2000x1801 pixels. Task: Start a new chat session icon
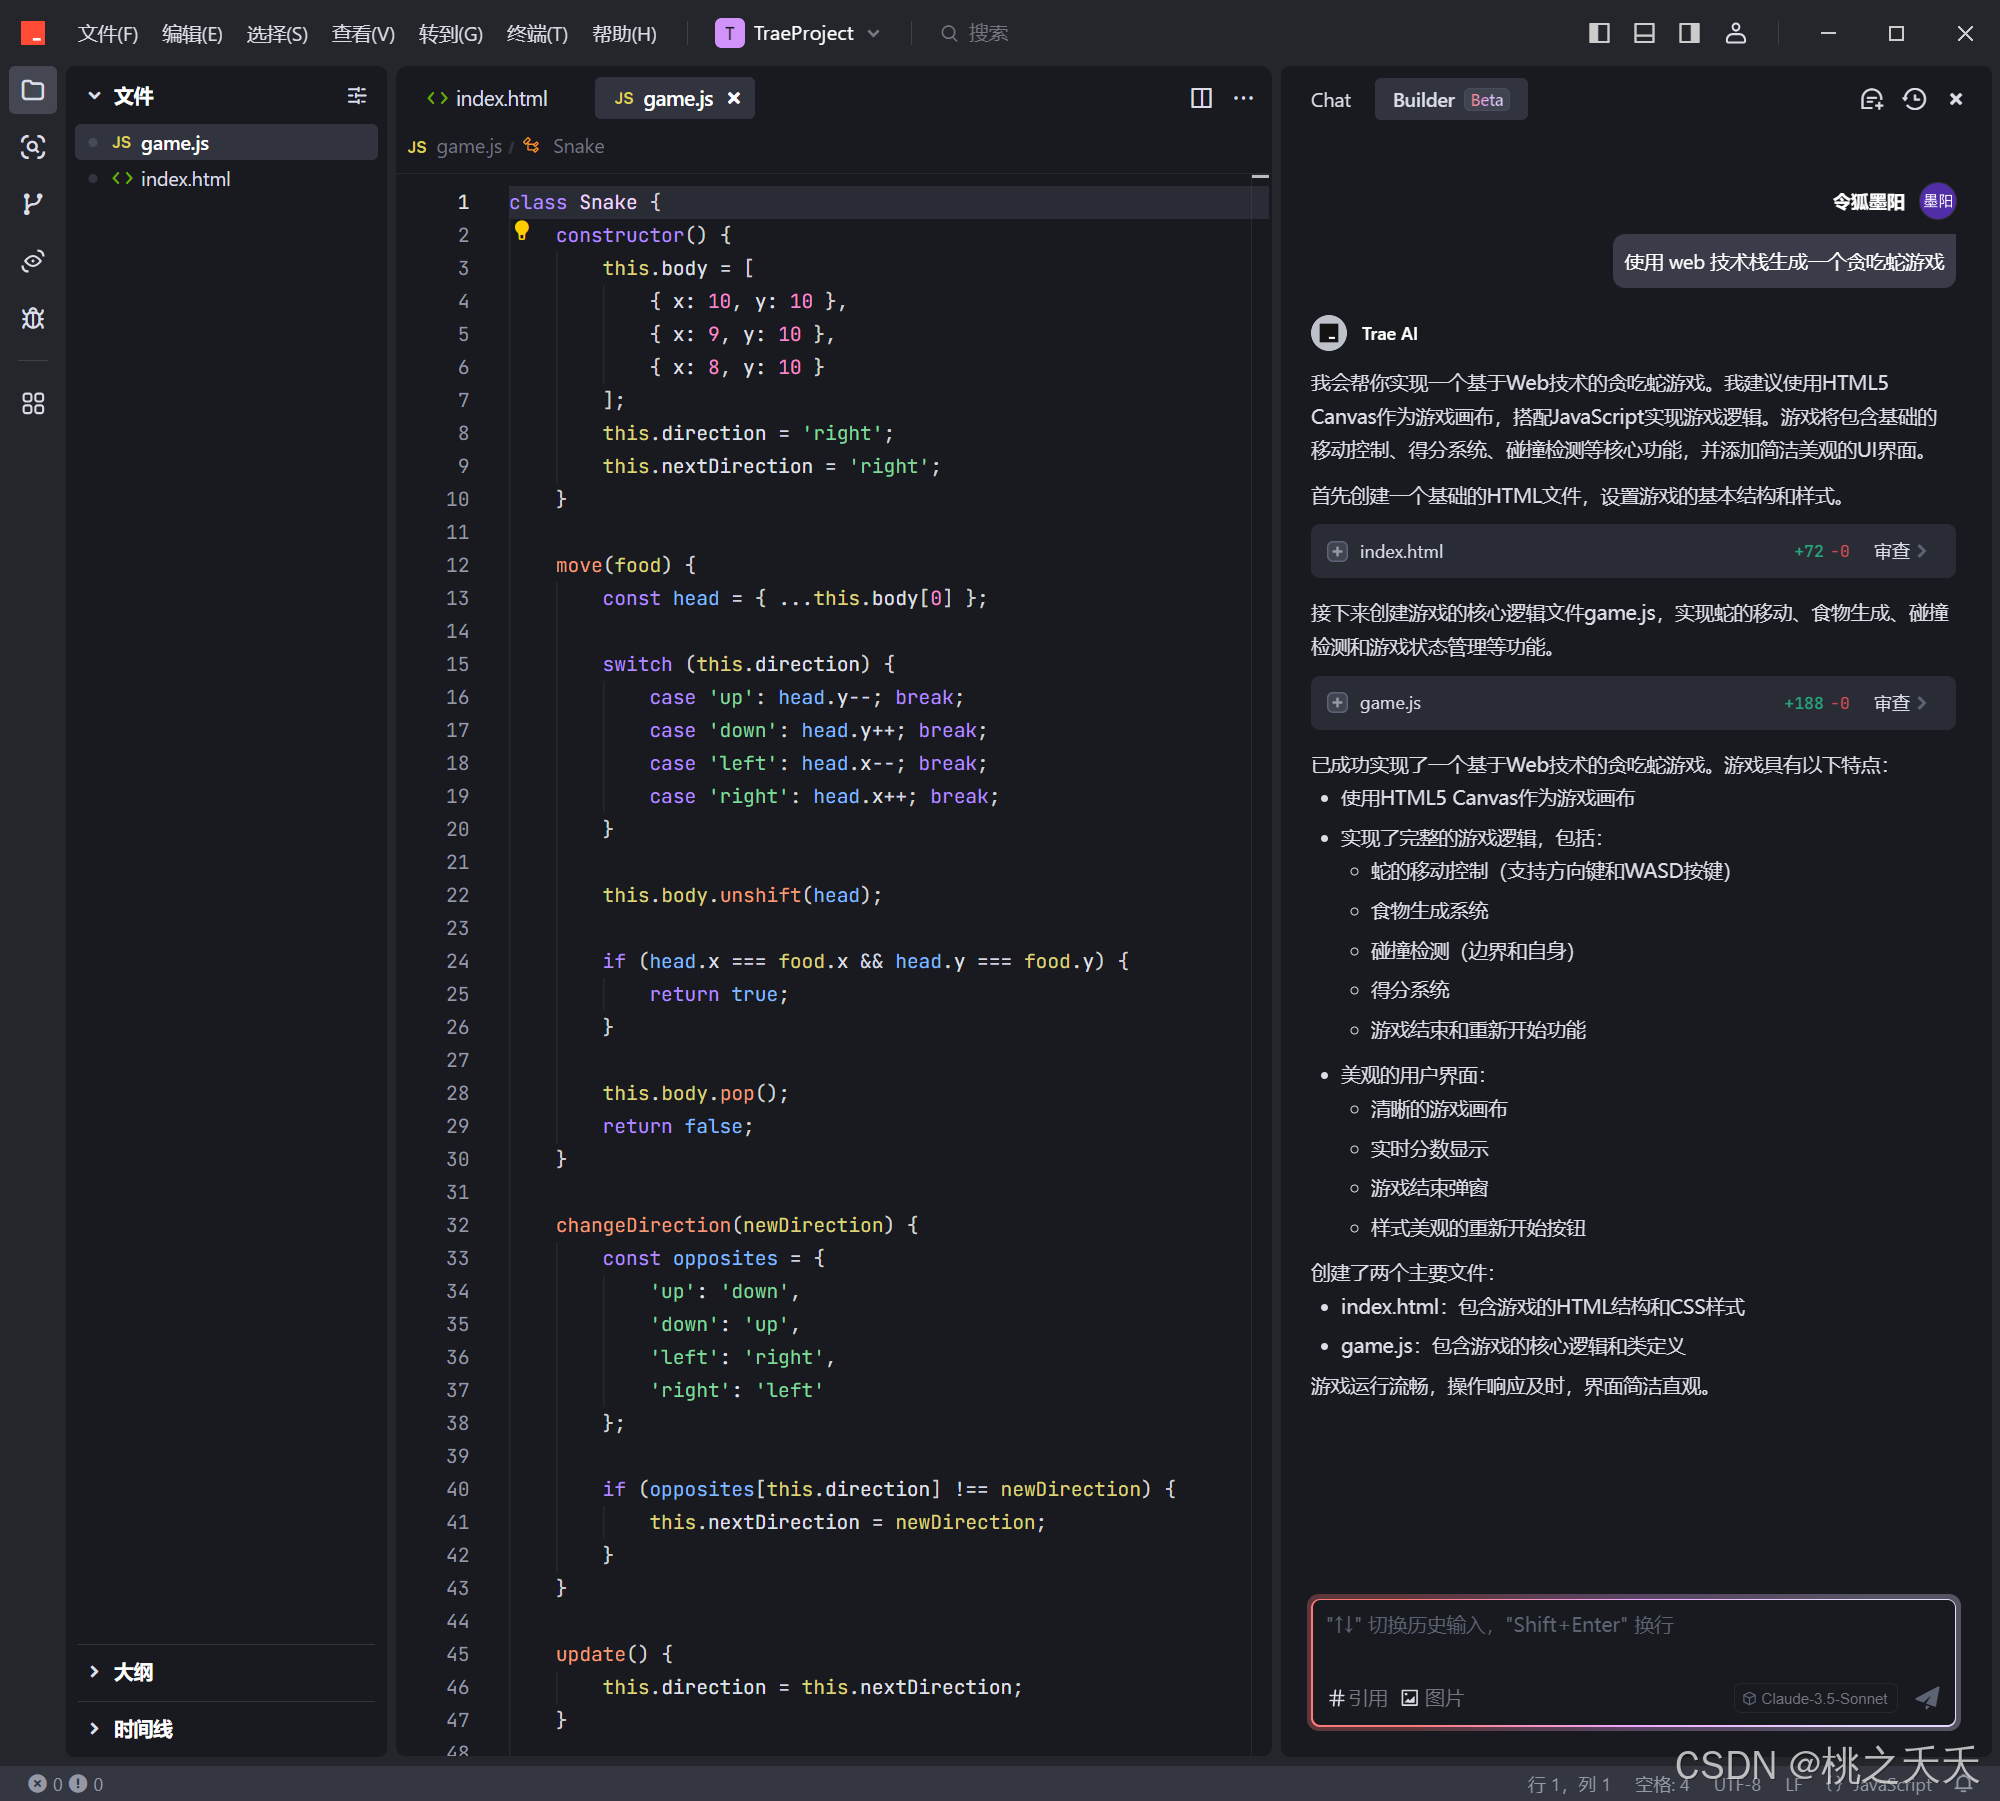(x=1871, y=99)
